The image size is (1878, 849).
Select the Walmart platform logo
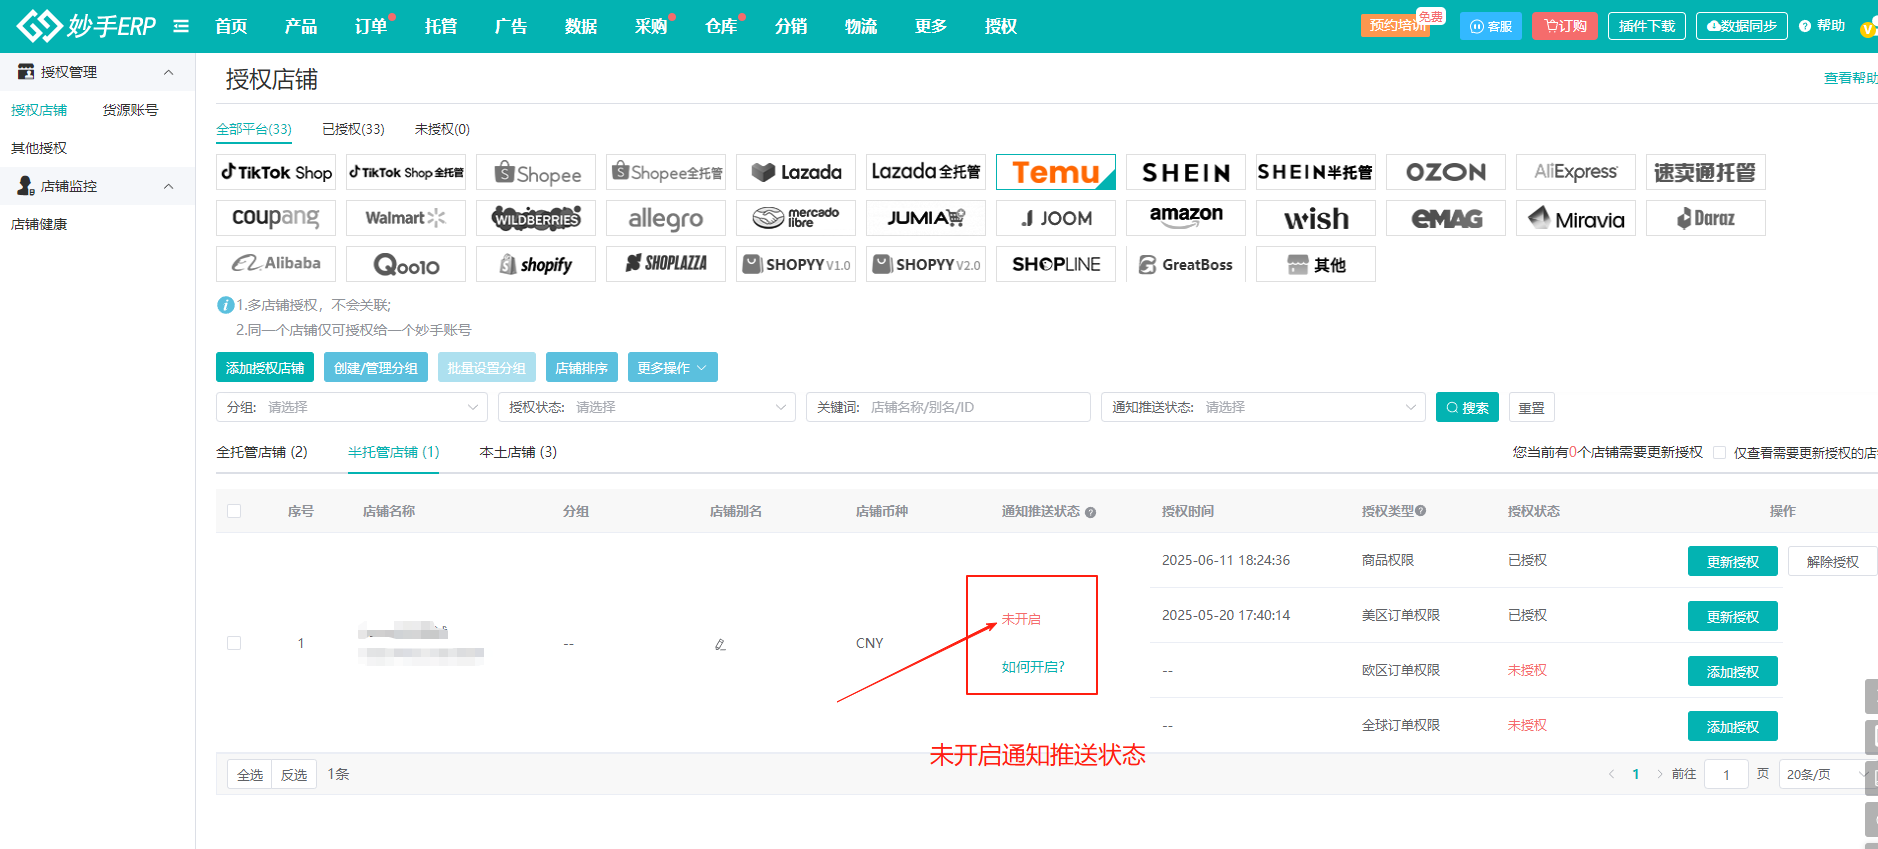(406, 218)
